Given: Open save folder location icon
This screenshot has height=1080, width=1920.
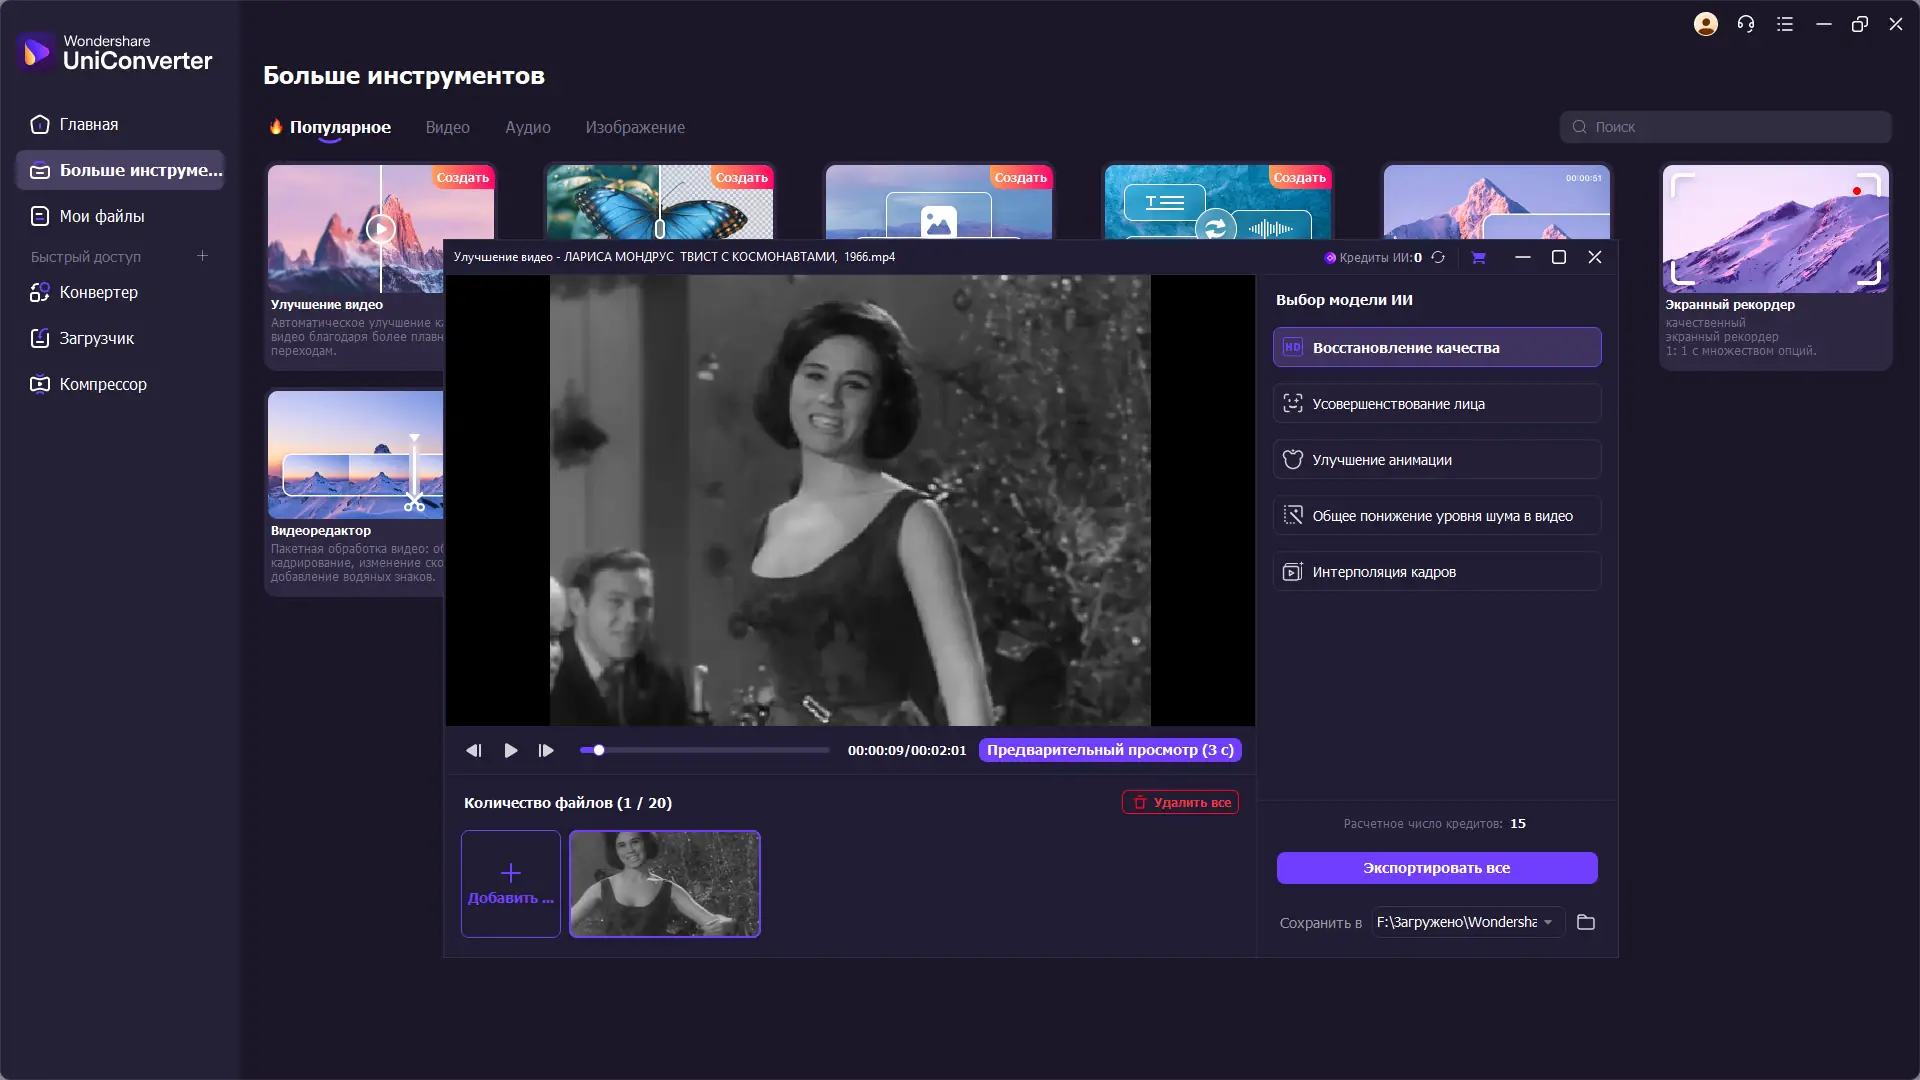Looking at the screenshot, I should click(1586, 922).
